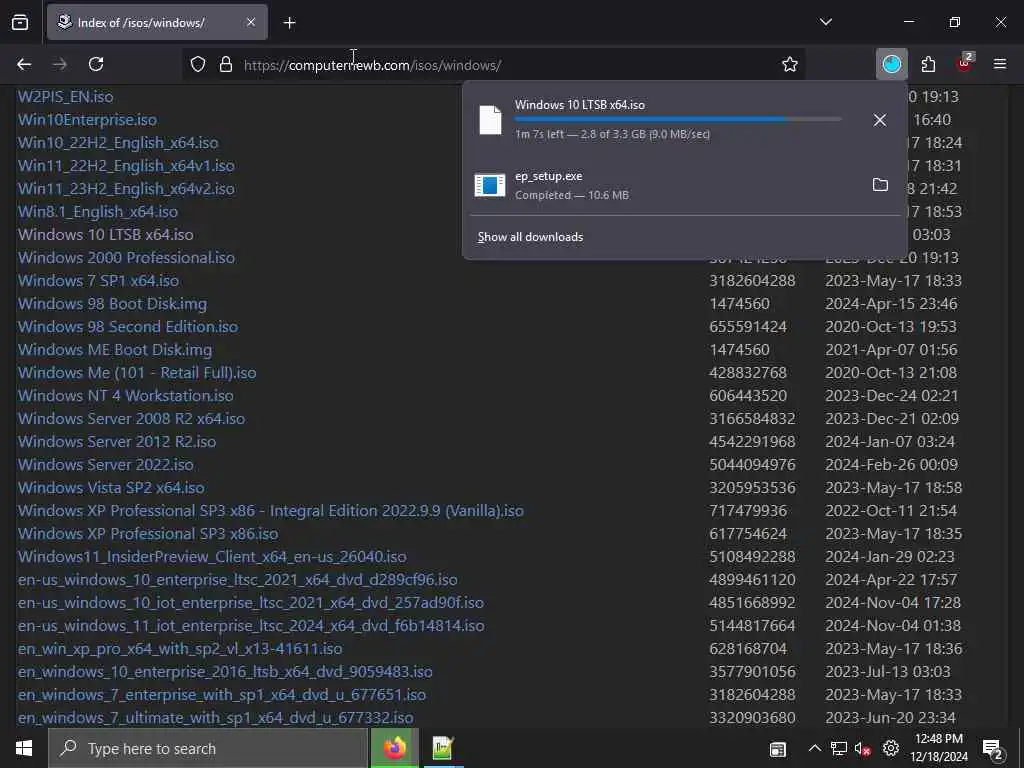Download Windows Vista SP2 x64.iso

coord(110,487)
